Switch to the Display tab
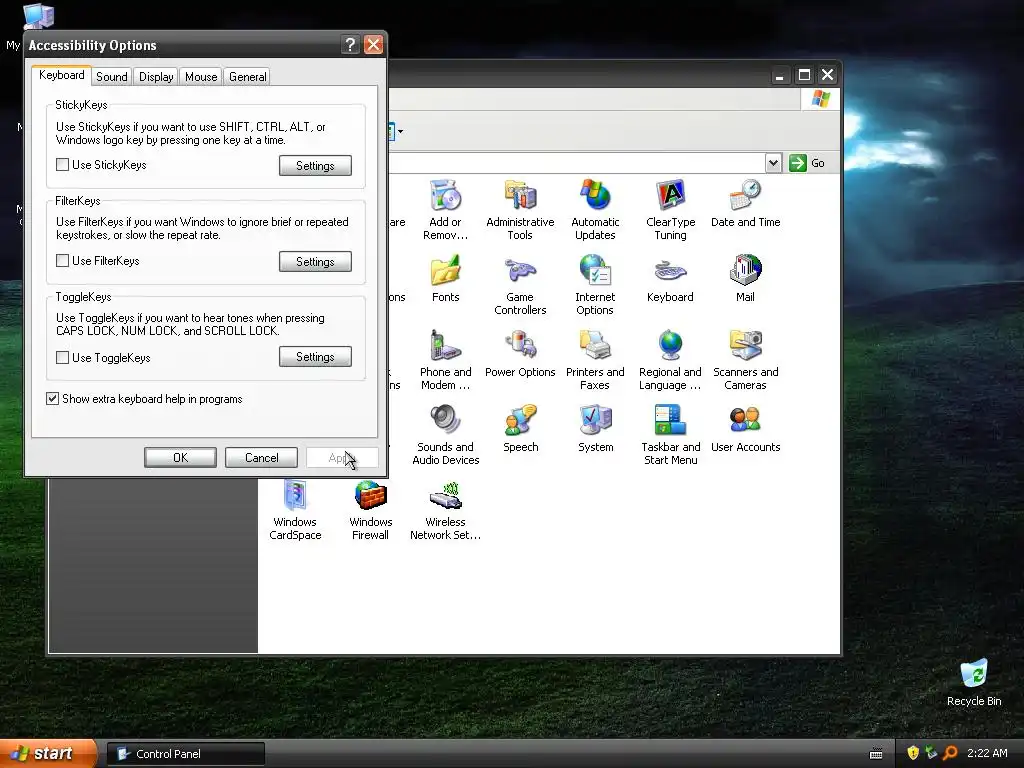Viewport: 1024px width, 768px height. point(156,76)
